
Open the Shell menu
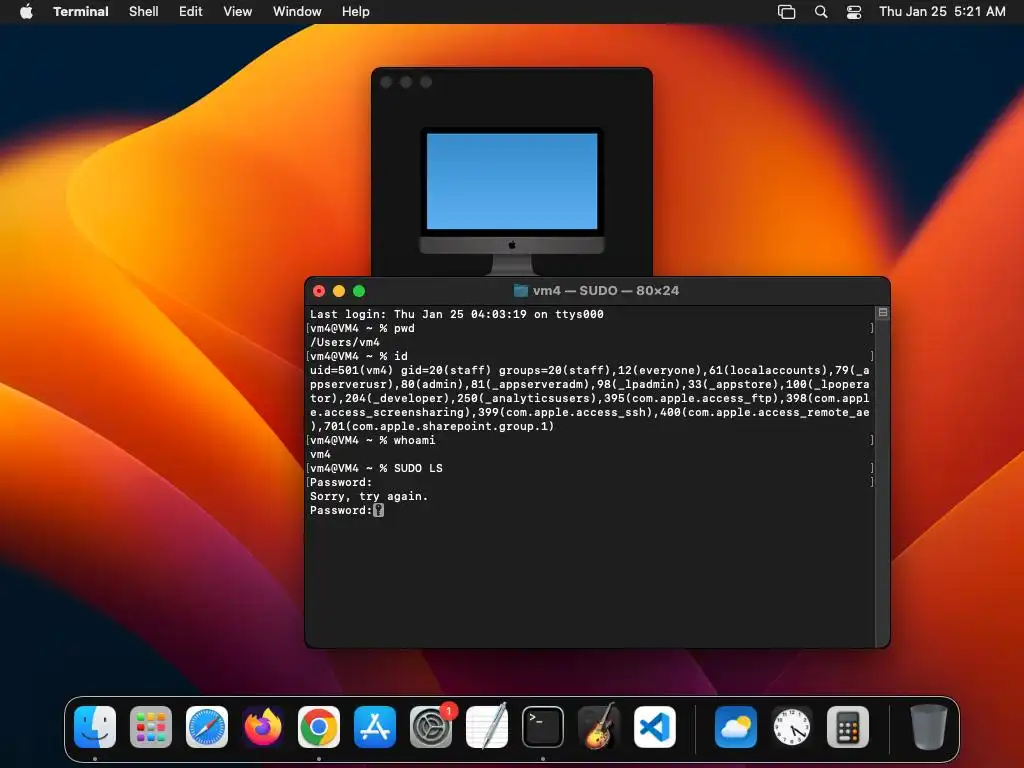(143, 11)
